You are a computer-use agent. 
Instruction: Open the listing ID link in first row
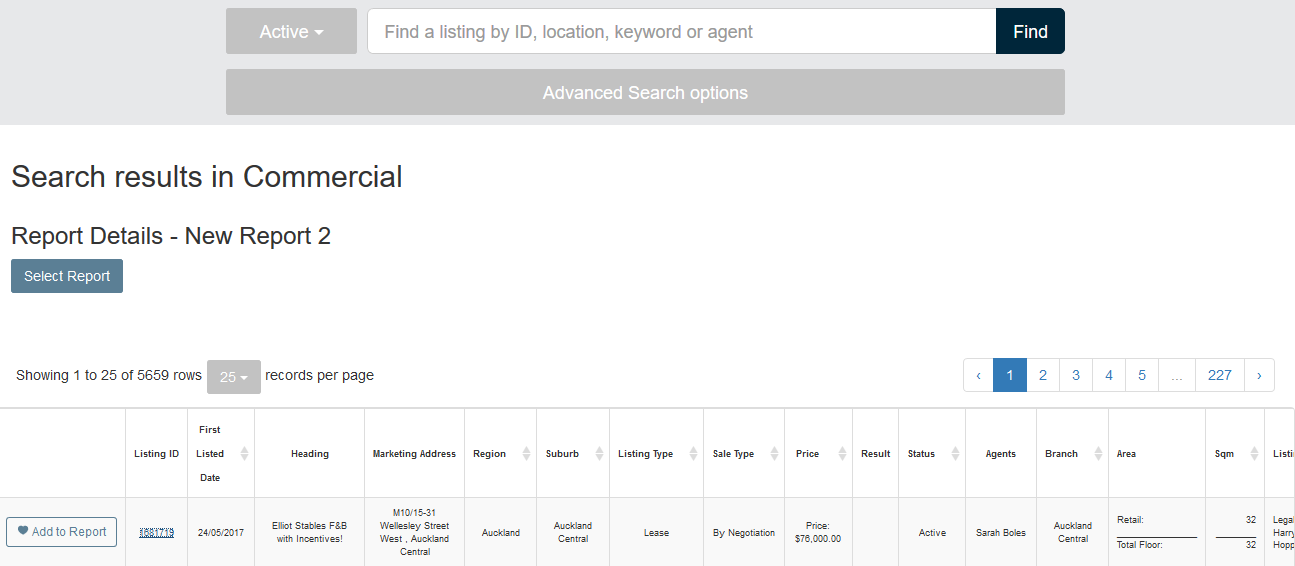(x=156, y=533)
